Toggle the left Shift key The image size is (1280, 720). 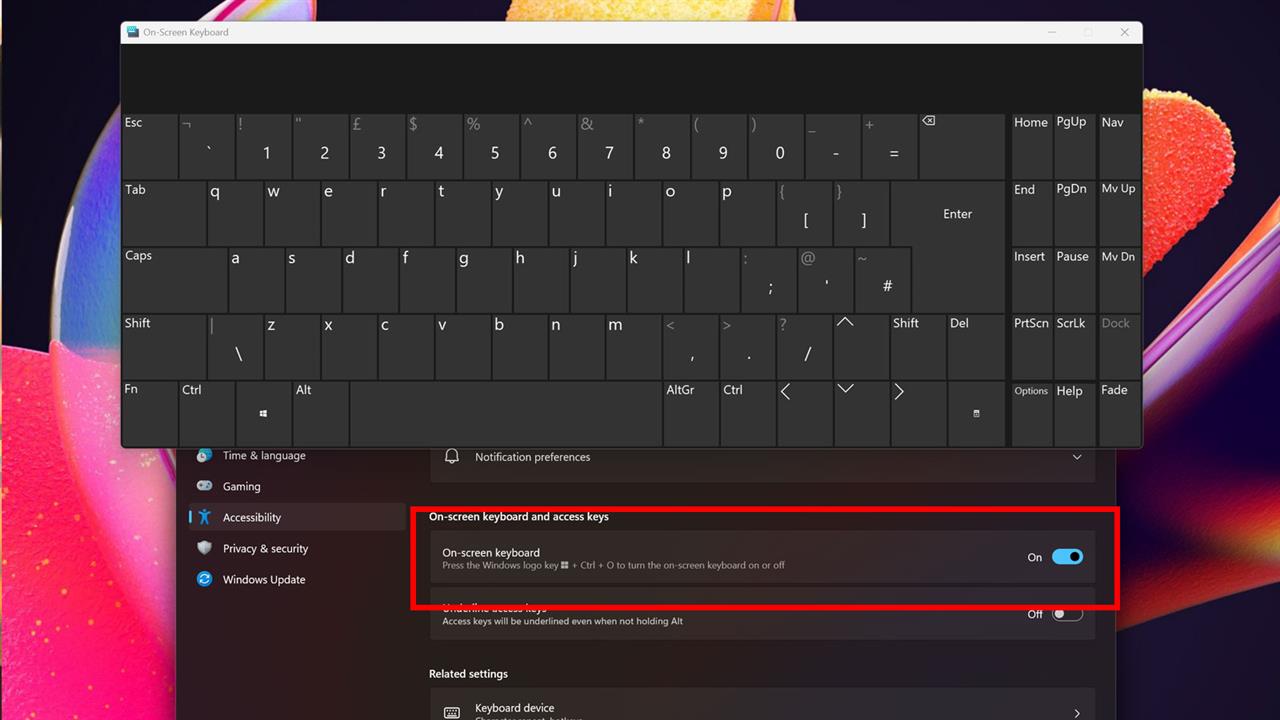(x=164, y=346)
